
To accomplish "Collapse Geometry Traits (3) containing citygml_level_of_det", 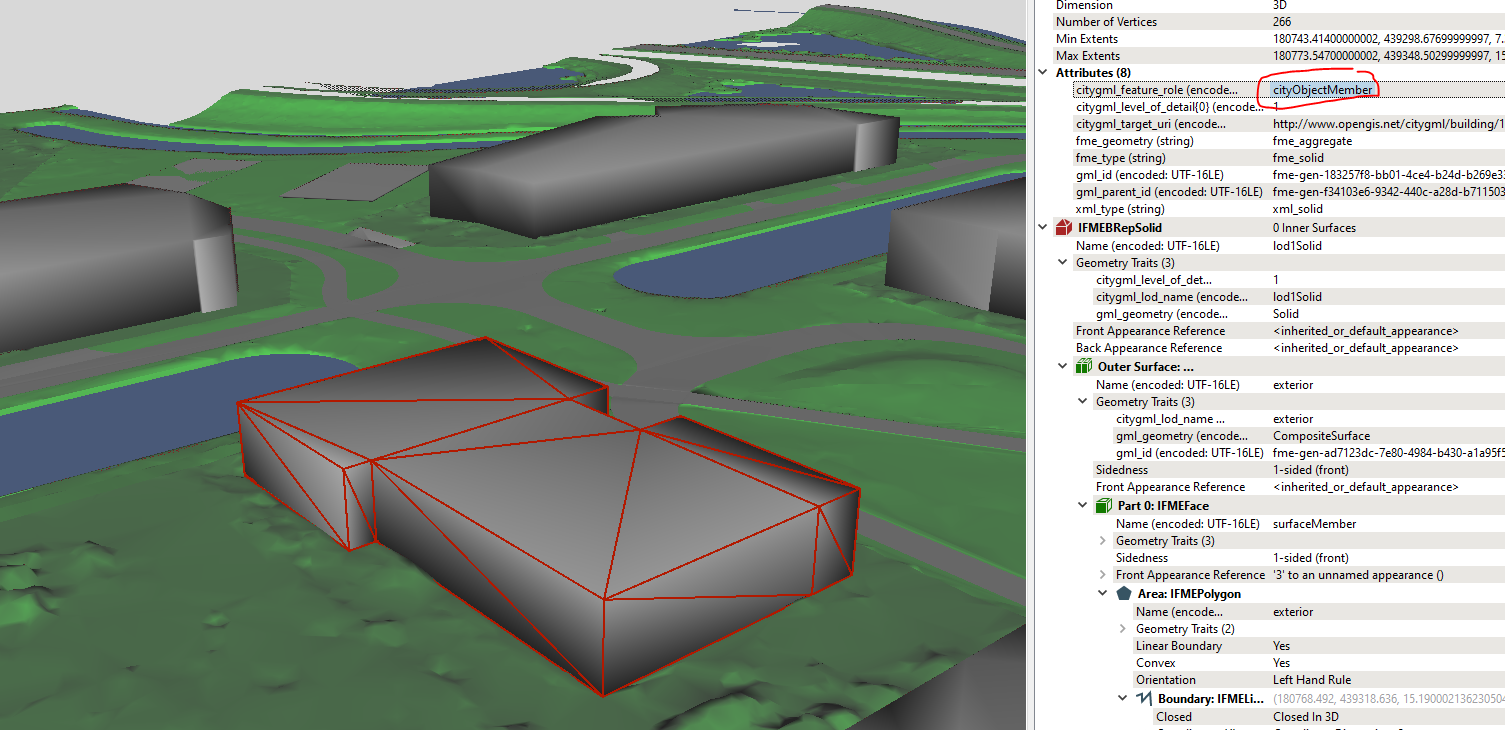I will pos(1063,263).
